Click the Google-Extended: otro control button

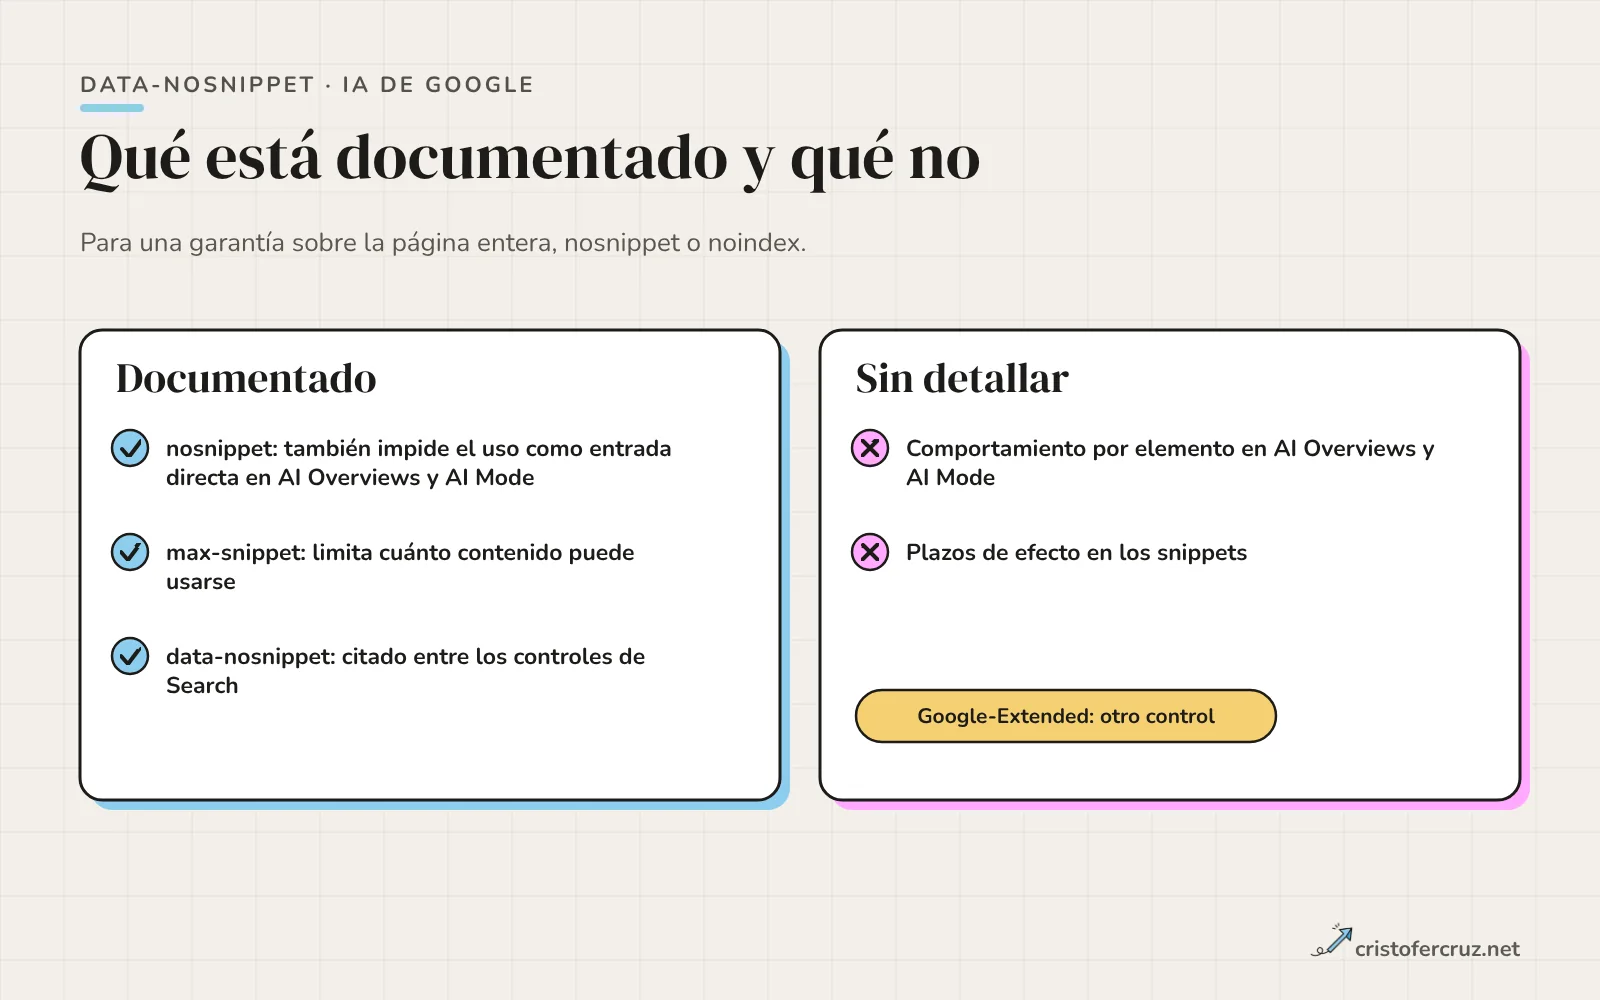[1066, 716]
